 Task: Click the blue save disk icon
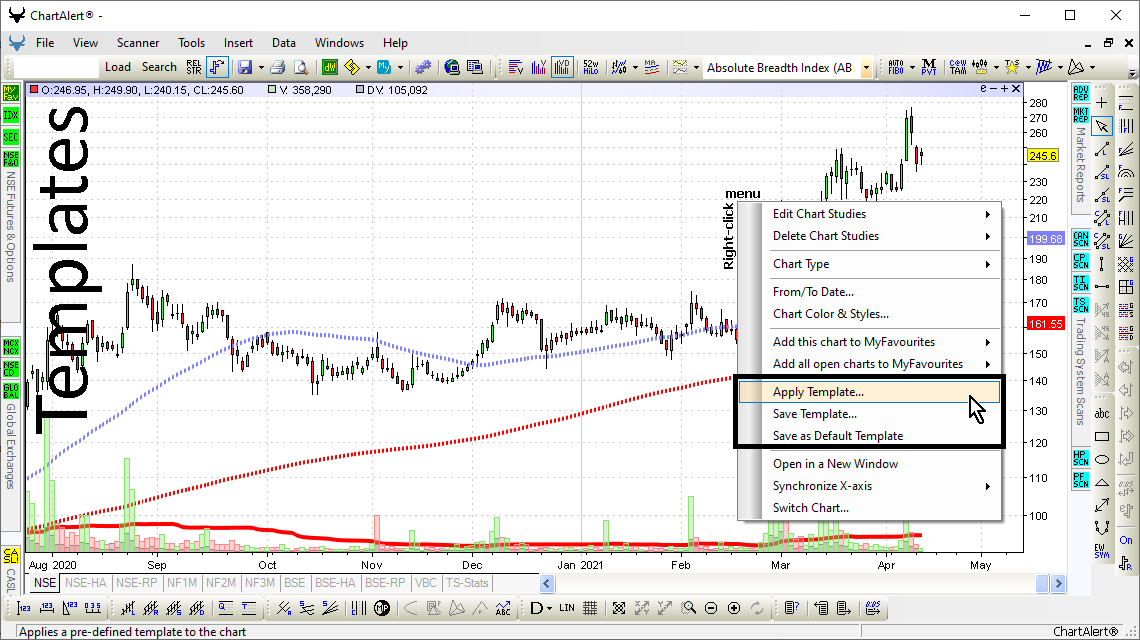pos(245,68)
